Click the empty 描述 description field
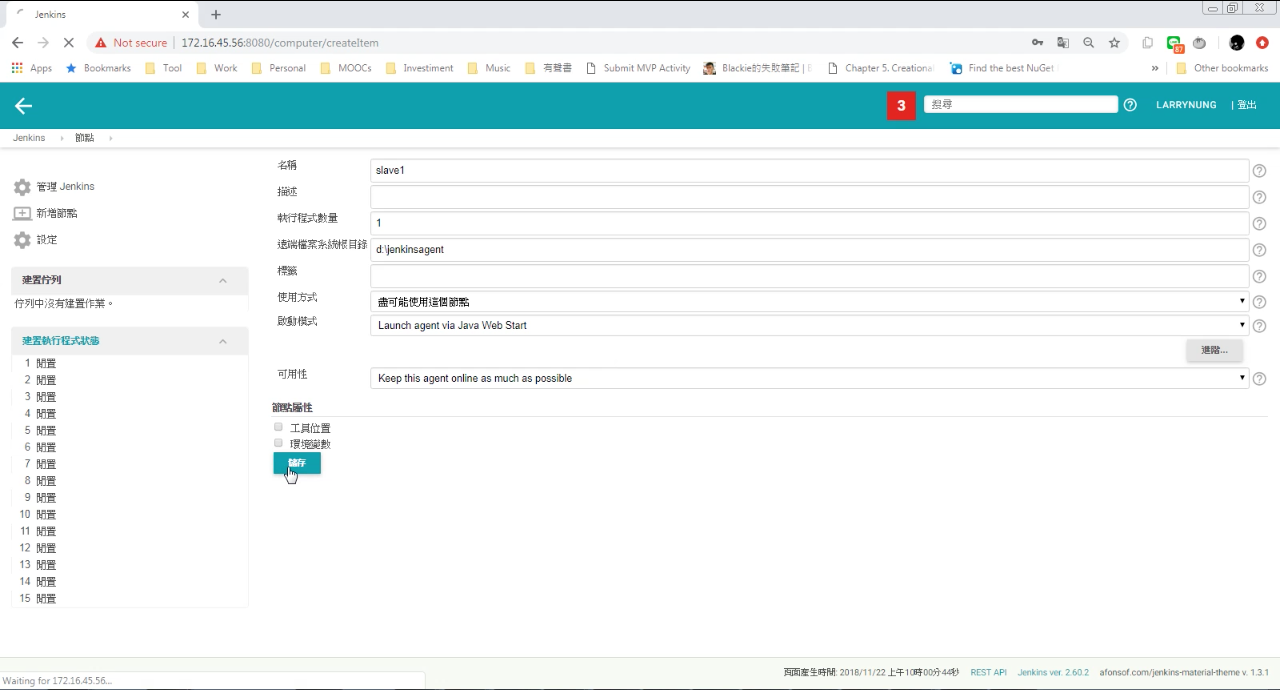Screen dimensions: 1280x690 coord(809,197)
